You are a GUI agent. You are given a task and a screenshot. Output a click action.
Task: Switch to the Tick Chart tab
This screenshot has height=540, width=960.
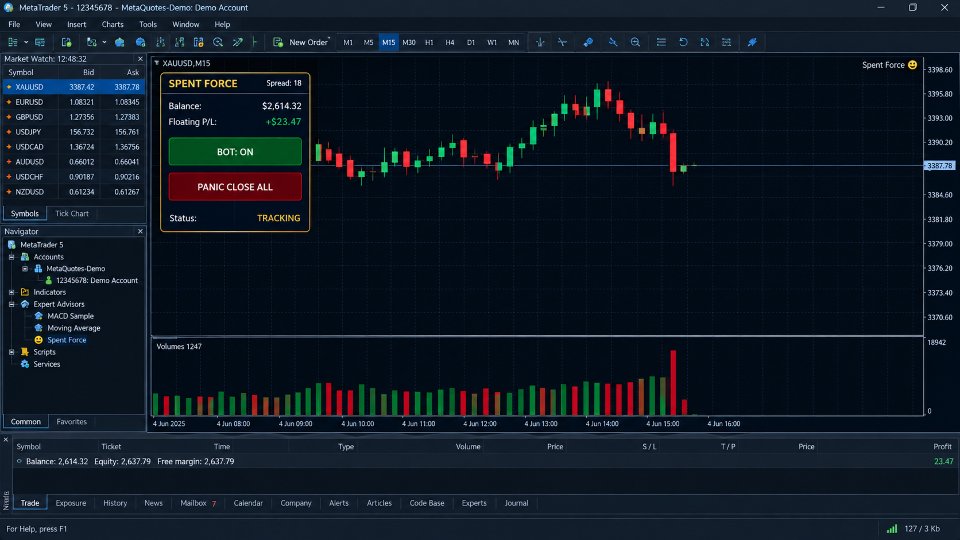pos(72,214)
